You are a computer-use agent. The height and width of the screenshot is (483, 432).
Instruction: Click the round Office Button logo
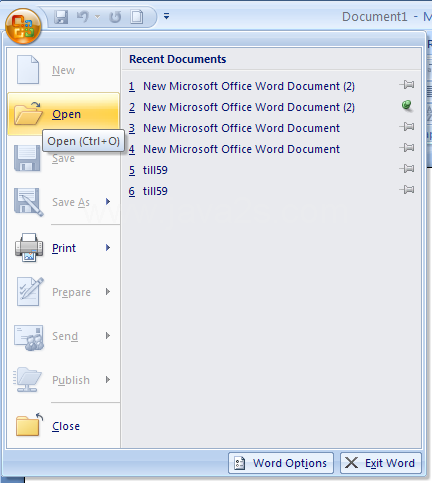23,26
